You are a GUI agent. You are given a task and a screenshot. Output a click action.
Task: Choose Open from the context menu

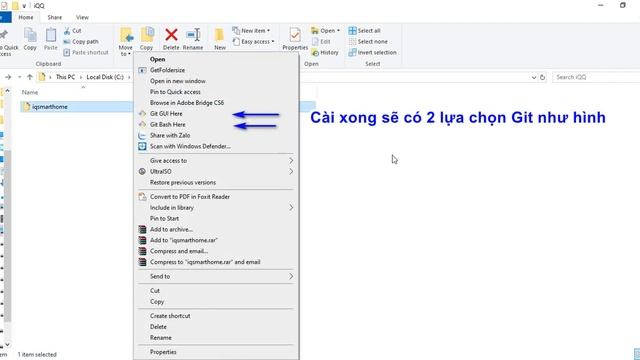pos(217,59)
